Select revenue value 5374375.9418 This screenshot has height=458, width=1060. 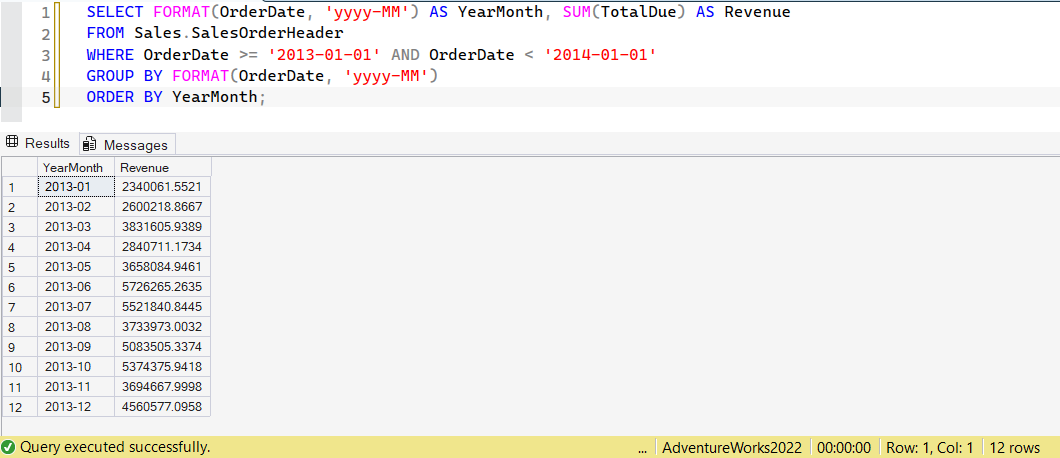(x=163, y=367)
